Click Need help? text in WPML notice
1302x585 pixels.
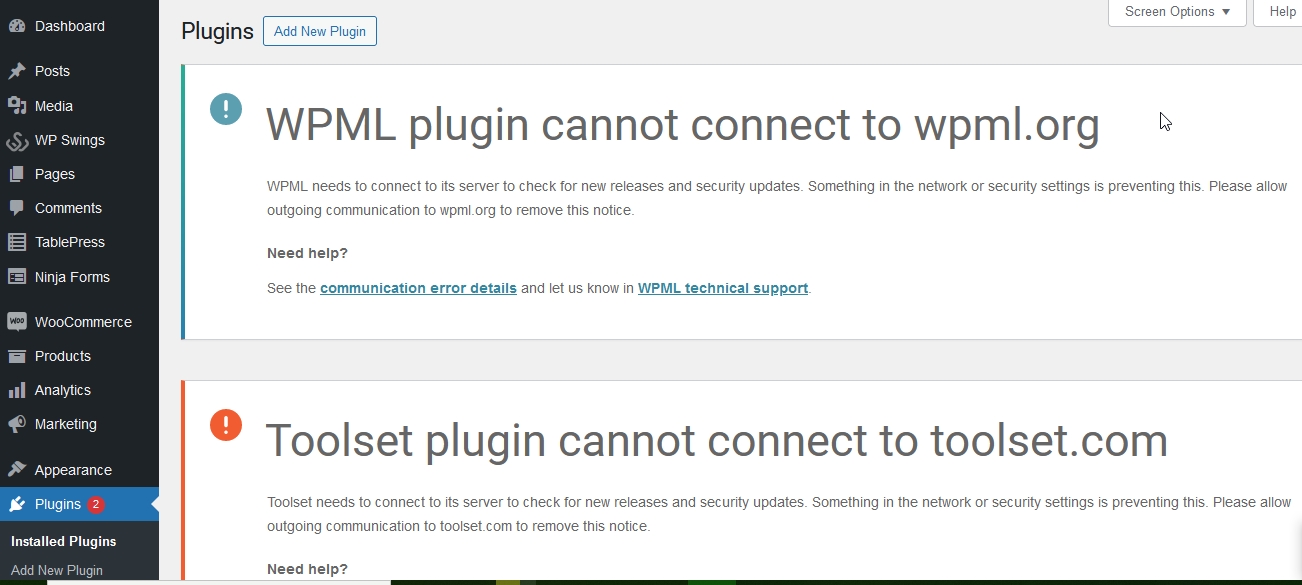(x=307, y=253)
